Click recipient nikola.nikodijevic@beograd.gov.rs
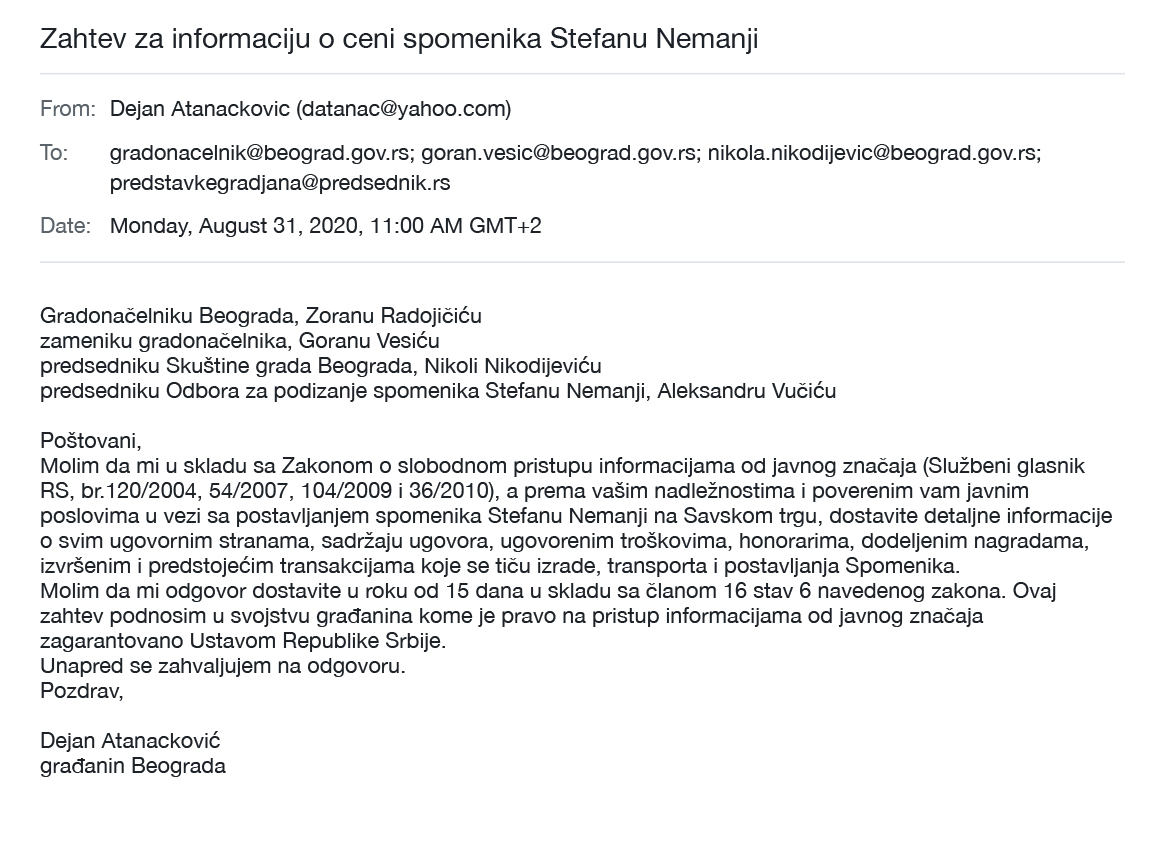This screenshot has height=842, width=1165. pyautogui.click(x=874, y=153)
